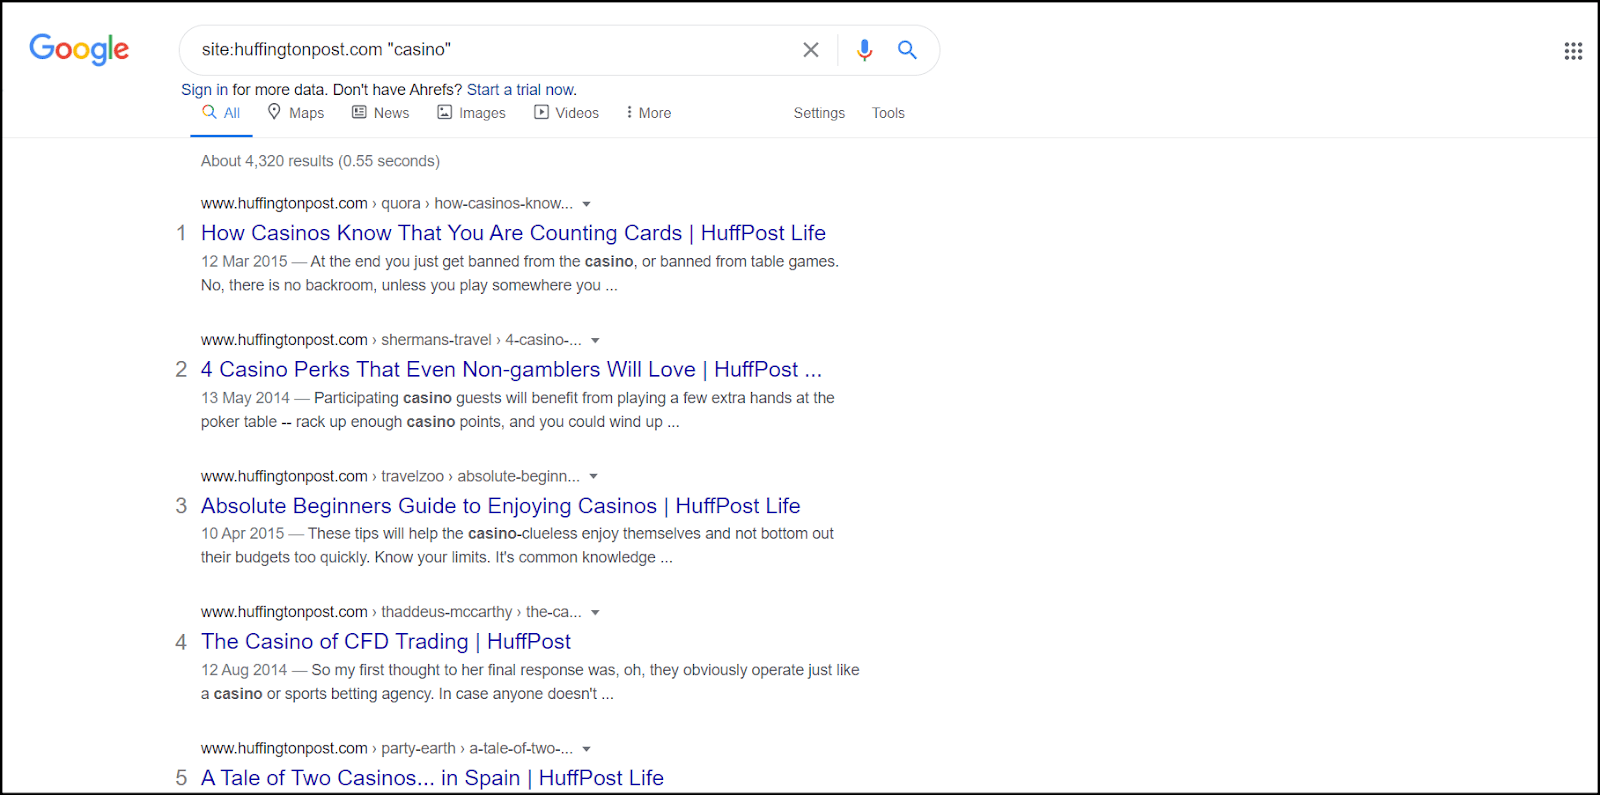Open the Images results tab
This screenshot has height=795, width=1600.
pos(472,113)
